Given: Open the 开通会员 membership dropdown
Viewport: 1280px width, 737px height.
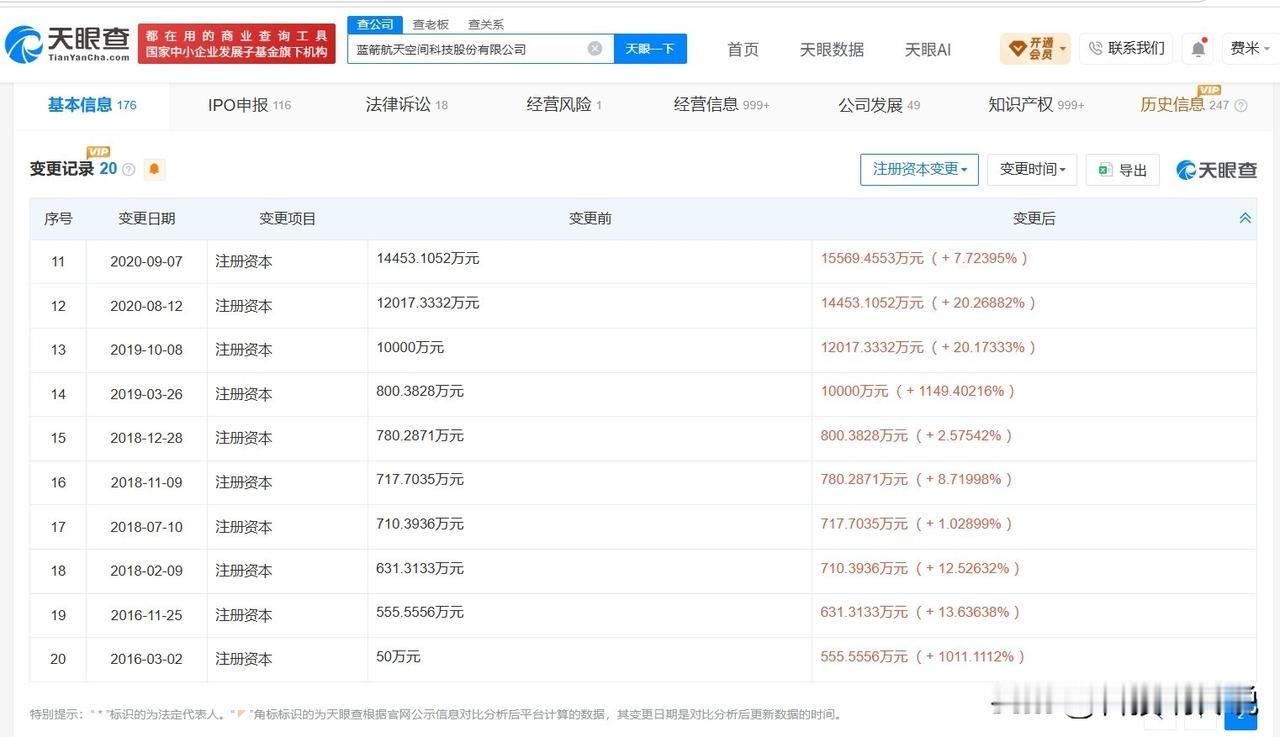Looking at the screenshot, I should [1035, 48].
